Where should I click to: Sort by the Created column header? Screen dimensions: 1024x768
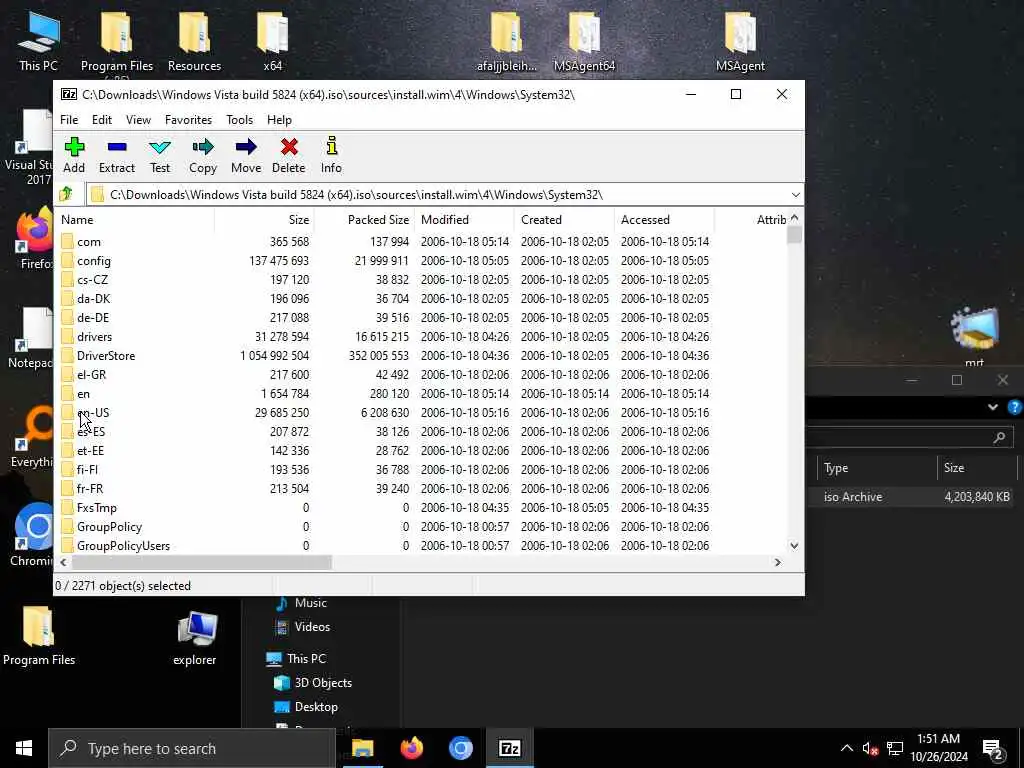point(564,219)
